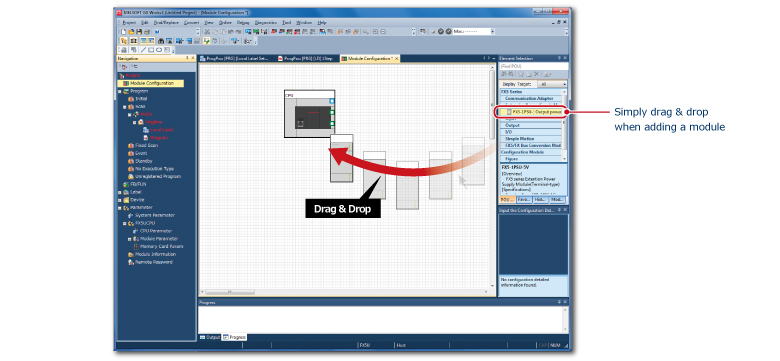Viewport: 780px width, 361px height.
Task: Select Module Configuration in Navigation tree
Action: [x=151, y=84]
